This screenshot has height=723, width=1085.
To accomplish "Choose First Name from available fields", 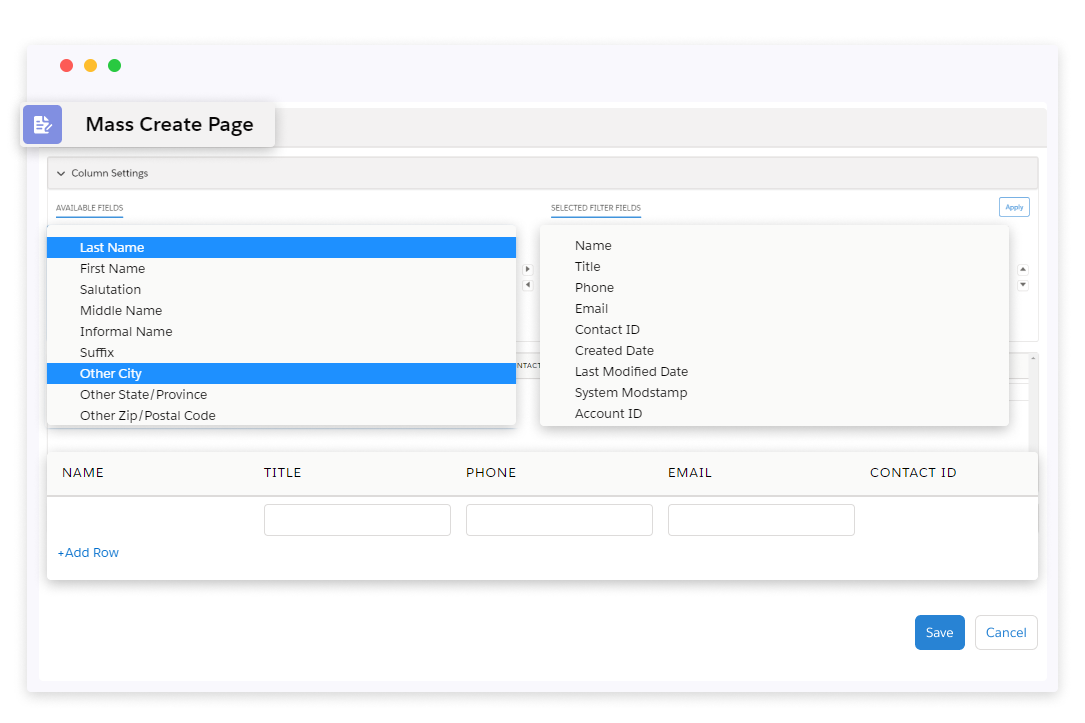I will click(x=112, y=269).
